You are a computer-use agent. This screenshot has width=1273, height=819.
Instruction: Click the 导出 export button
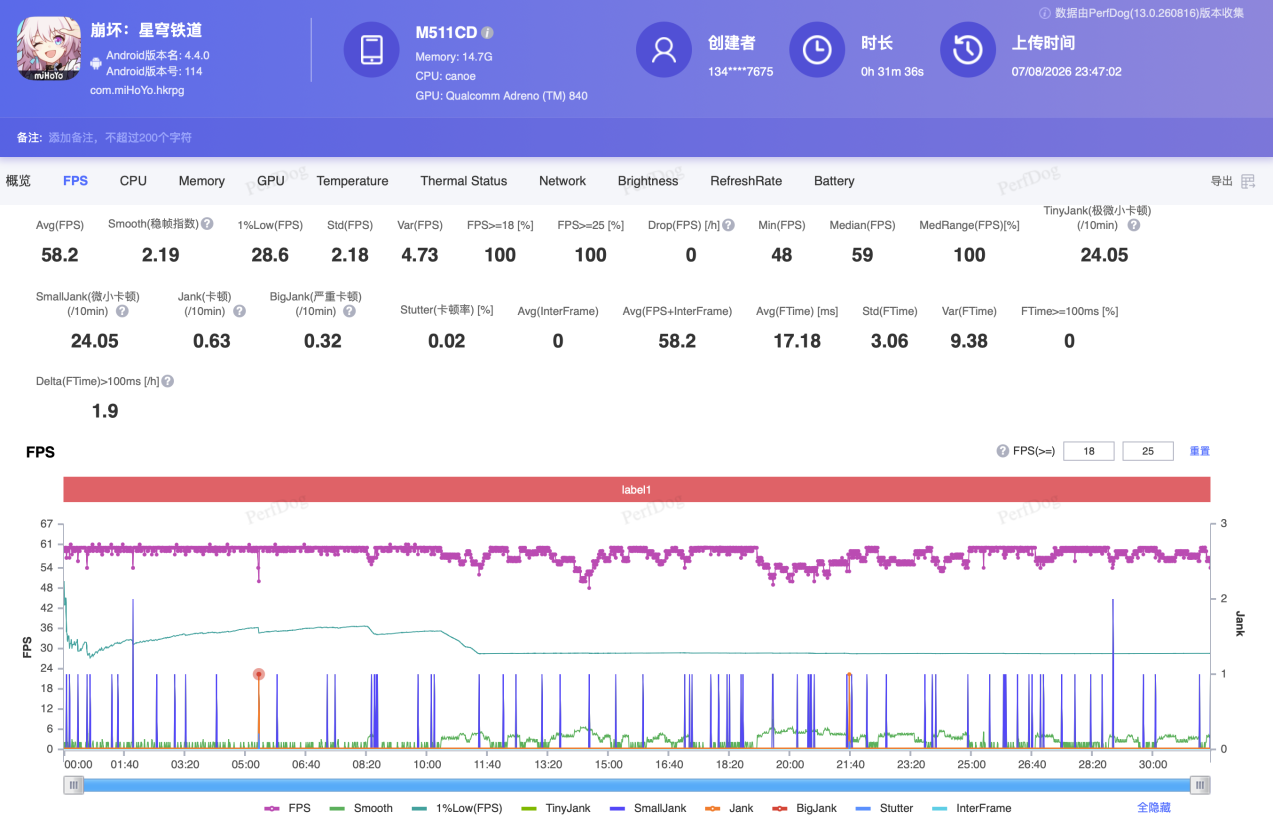click(1222, 181)
